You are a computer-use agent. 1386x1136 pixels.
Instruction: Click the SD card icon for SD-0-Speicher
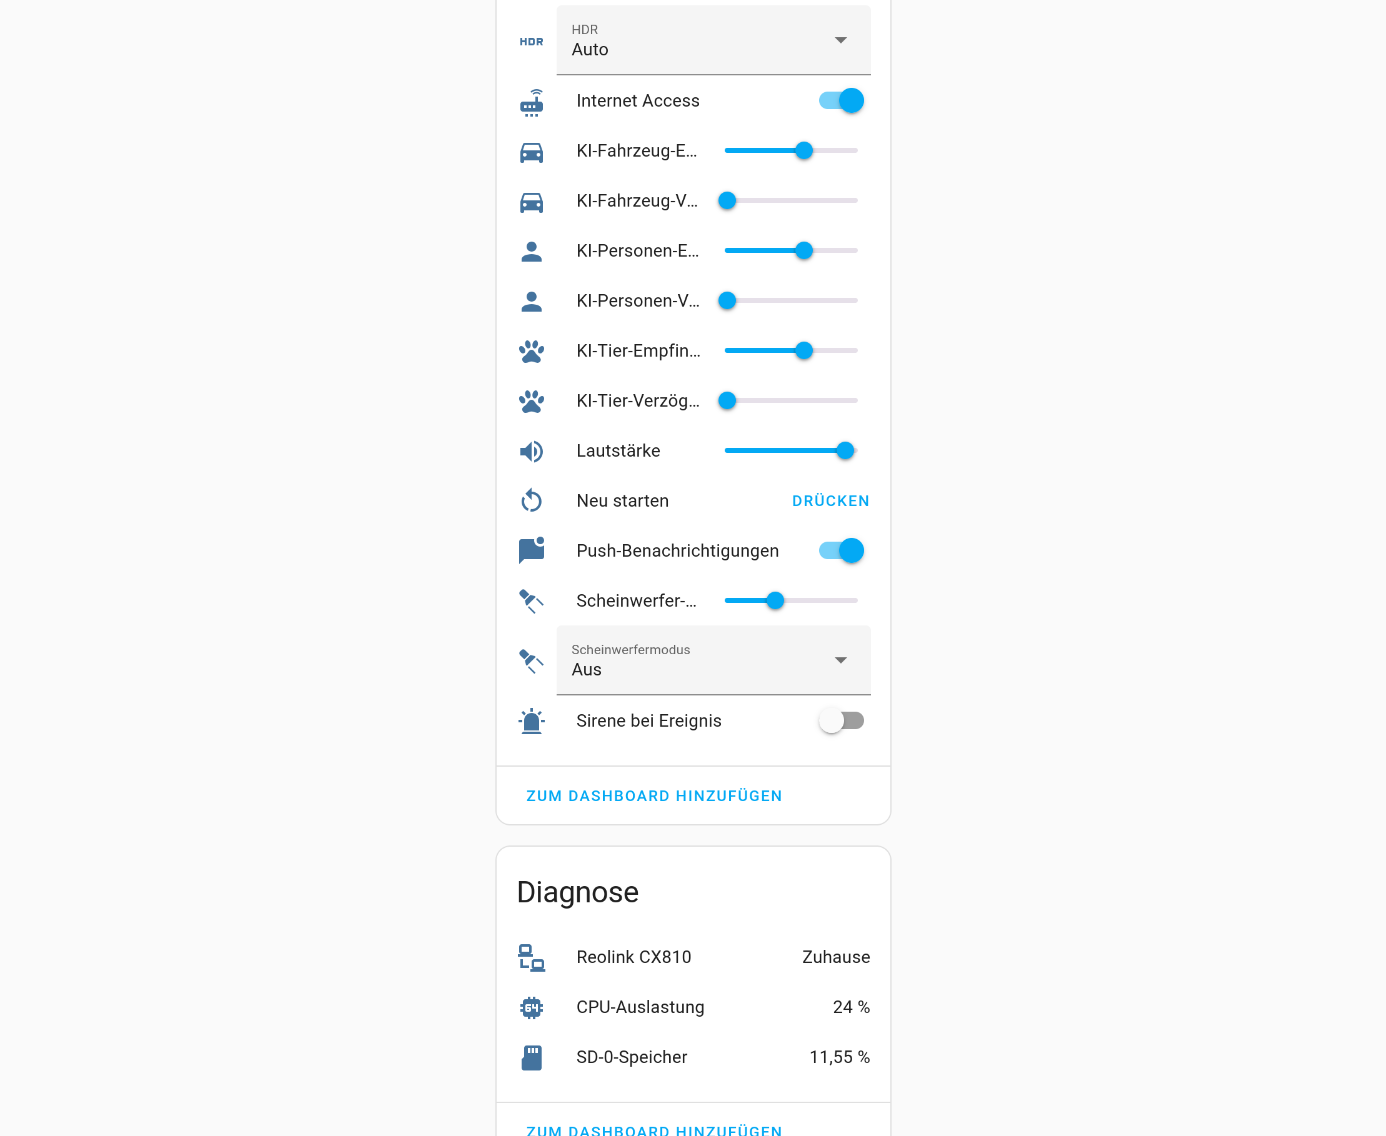(x=531, y=1058)
